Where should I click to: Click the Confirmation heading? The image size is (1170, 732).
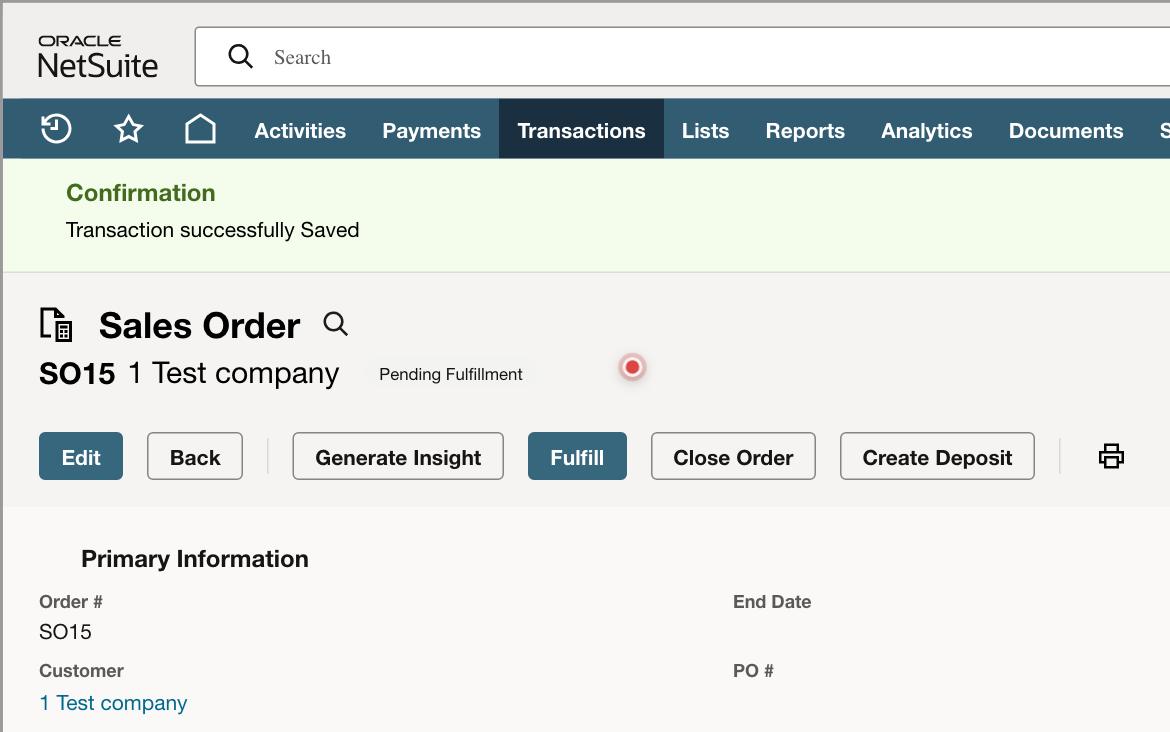[x=140, y=193]
